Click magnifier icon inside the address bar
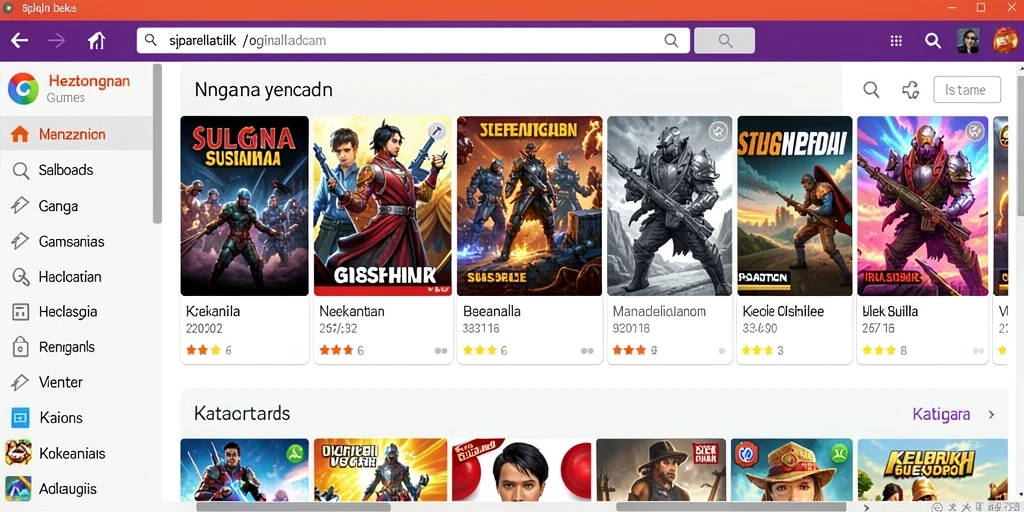1024x512 pixels. [x=671, y=40]
